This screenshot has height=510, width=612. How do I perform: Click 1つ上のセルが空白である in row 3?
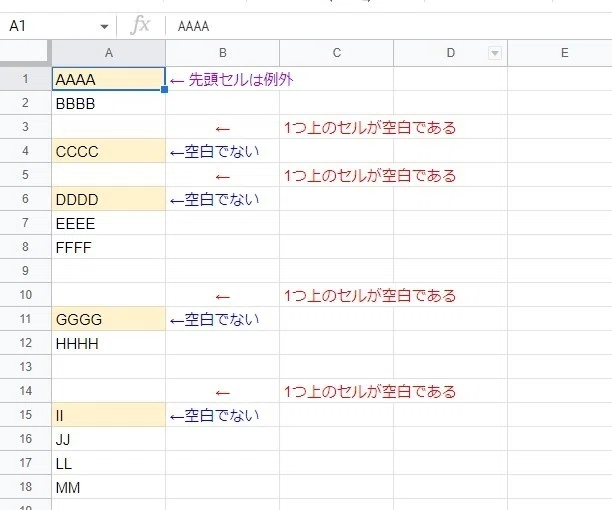tap(370, 128)
